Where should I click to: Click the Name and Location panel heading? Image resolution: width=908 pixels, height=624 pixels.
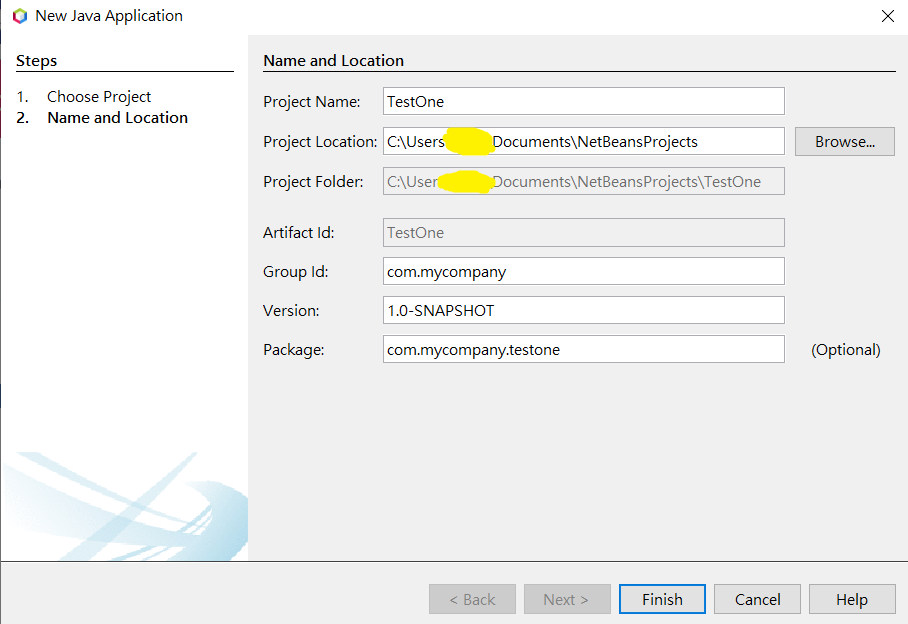click(x=333, y=60)
